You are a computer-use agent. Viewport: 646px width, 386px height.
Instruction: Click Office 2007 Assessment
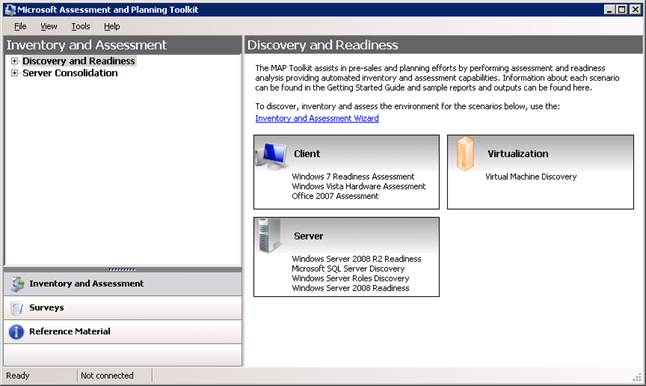tap(335, 197)
